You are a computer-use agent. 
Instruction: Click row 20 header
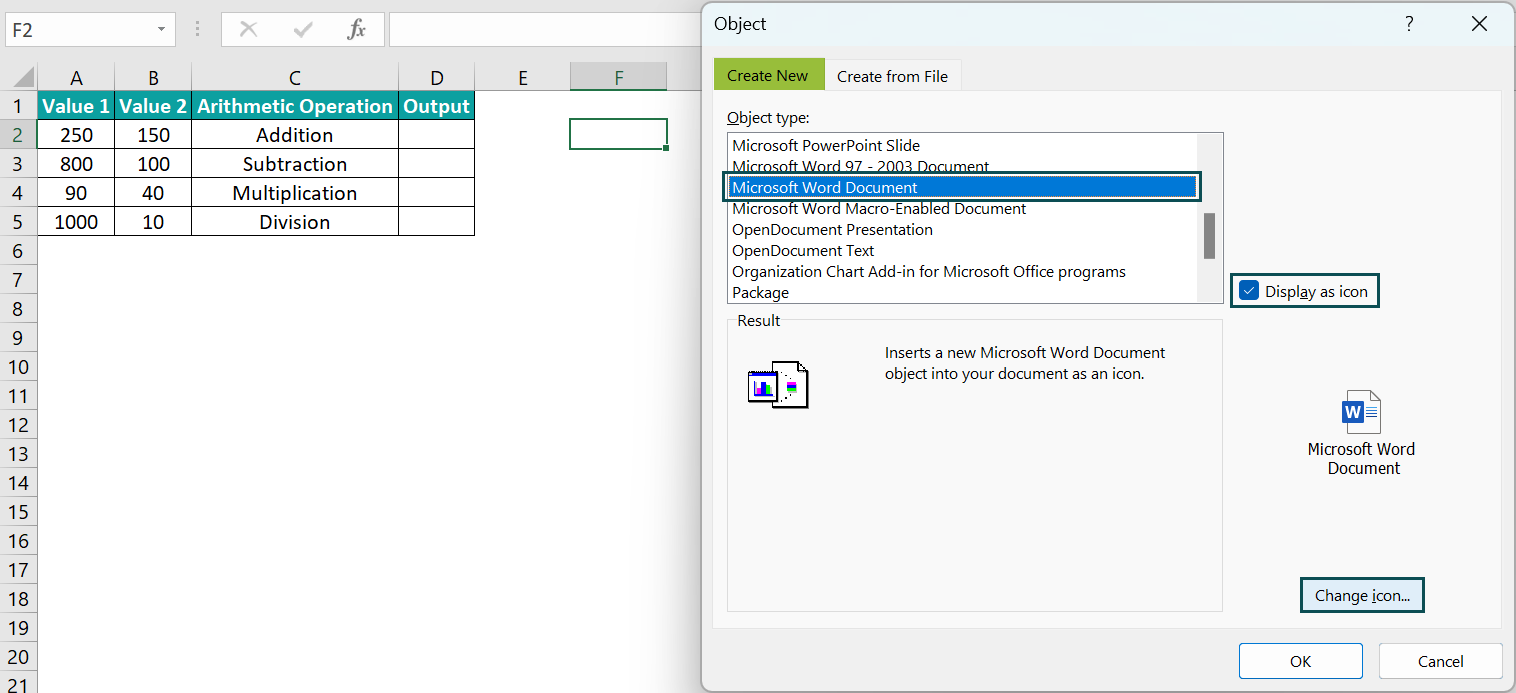tap(18, 657)
